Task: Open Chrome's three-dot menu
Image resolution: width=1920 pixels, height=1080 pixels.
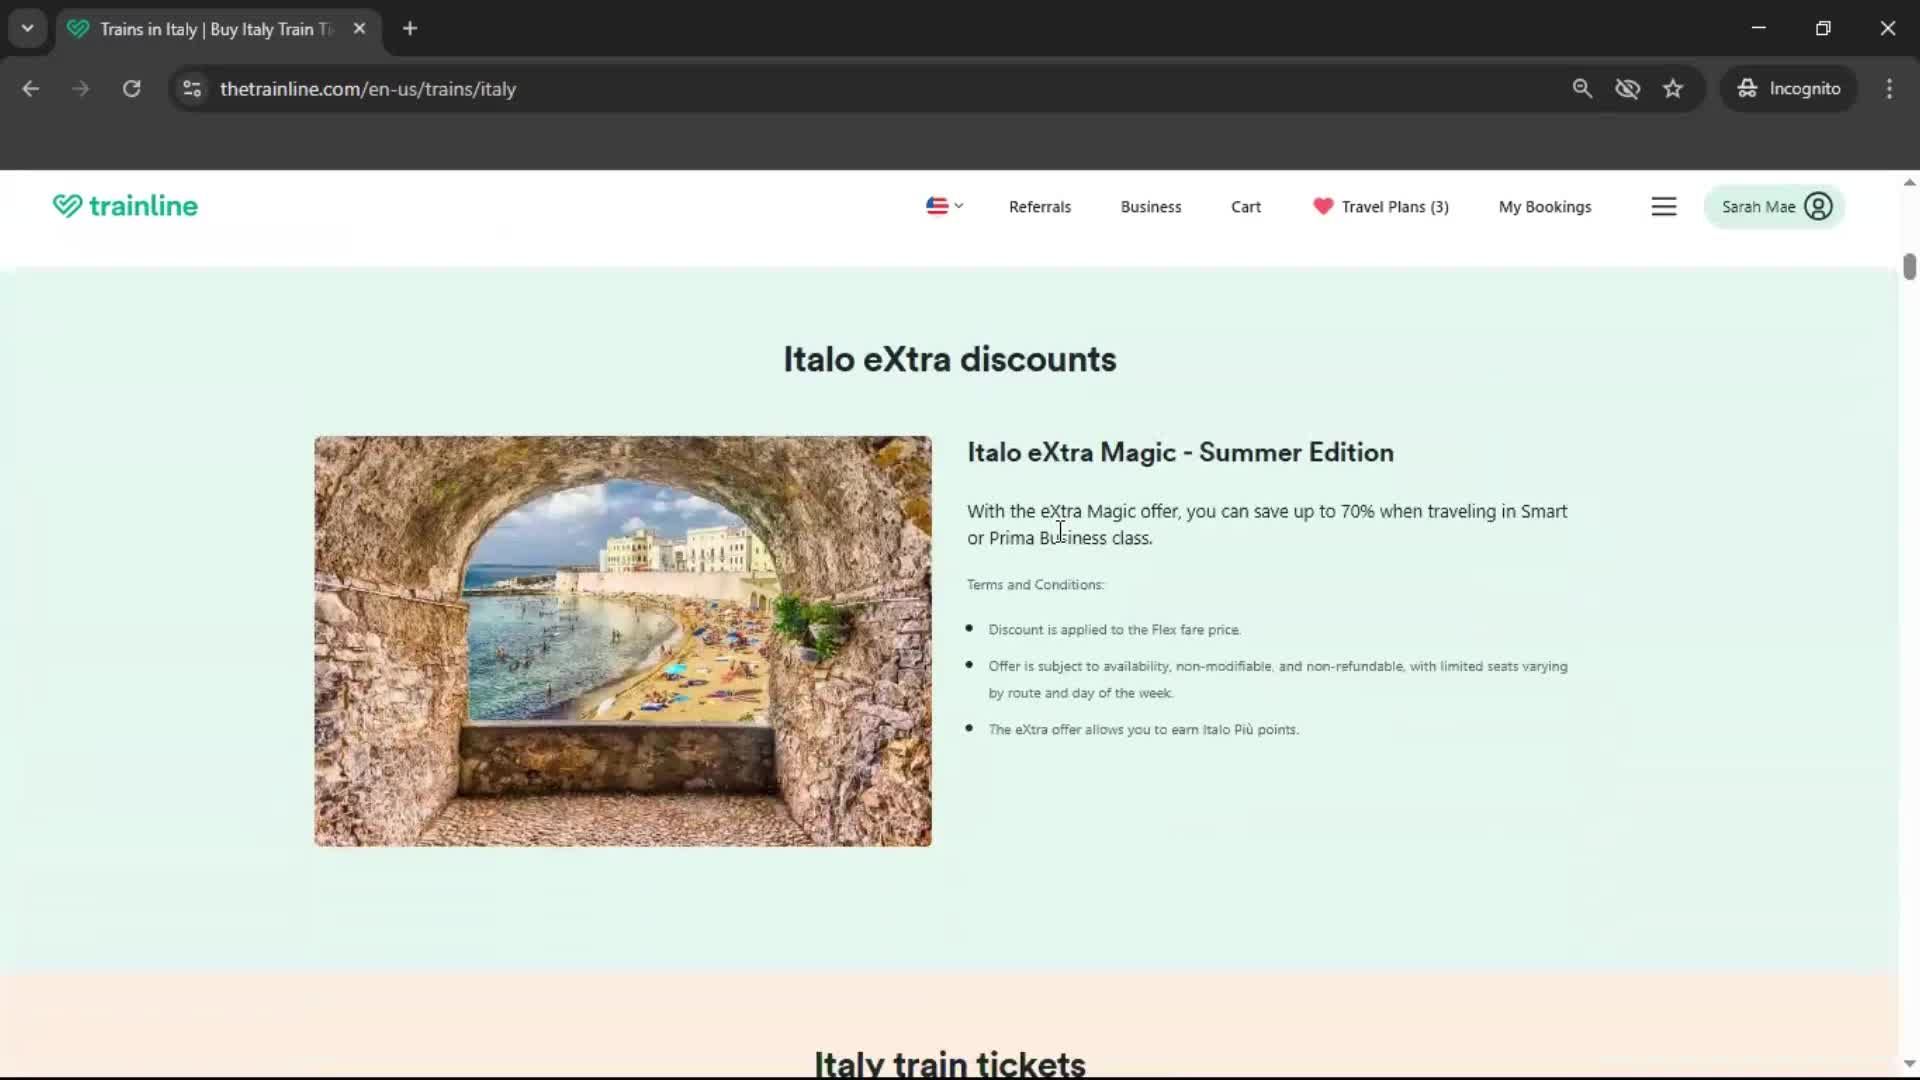Action: 1889,88
